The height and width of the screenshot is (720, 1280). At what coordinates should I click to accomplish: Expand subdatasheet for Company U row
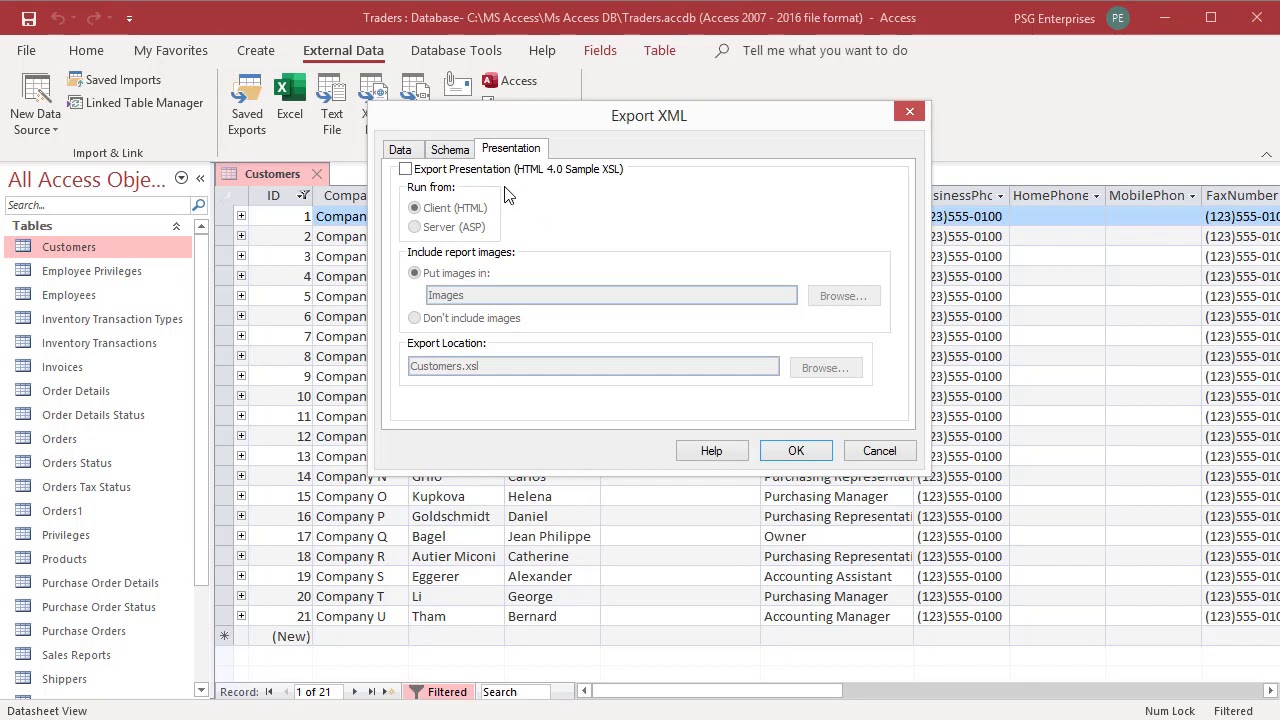tap(241, 616)
